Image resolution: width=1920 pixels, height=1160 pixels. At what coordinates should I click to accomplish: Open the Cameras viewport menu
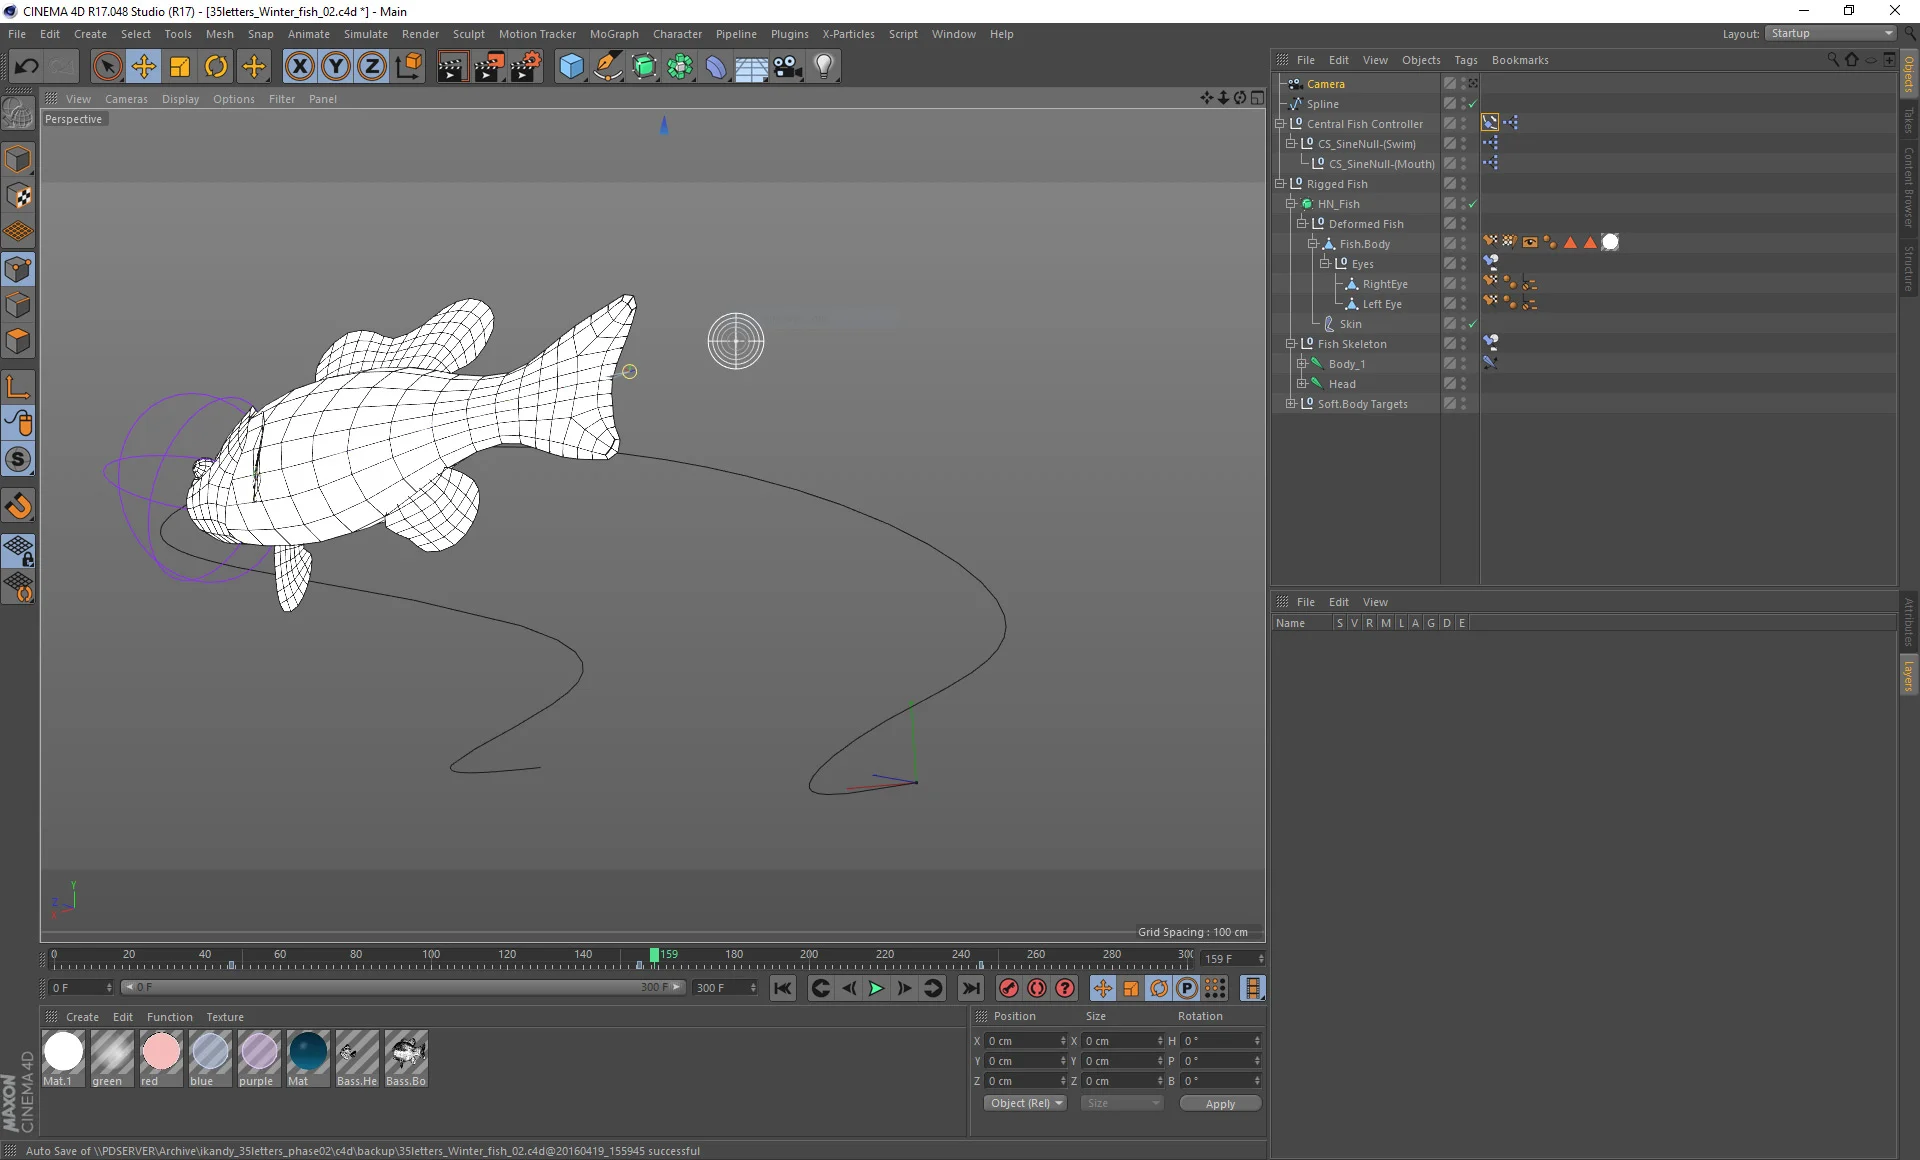[x=126, y=99]
